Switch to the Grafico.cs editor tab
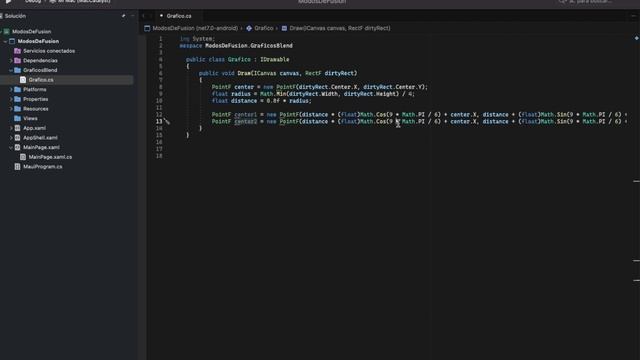The height and width of the screenshot is (360, 640). (x=179, y=16)
